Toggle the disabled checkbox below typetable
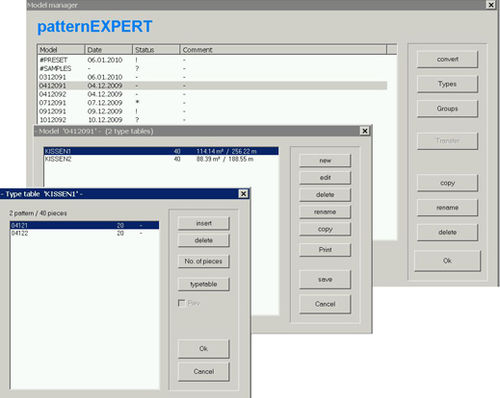Image resolution: width=500 pixels, height=398 pixels. [x=182, y=303]
